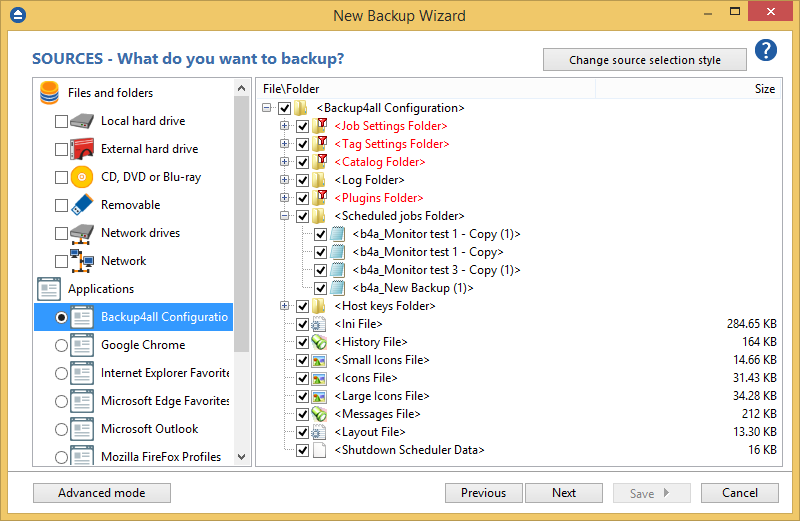800x521 pixels.
Task: Click the Small Icons File image icon
Action: tap(319, 360)
